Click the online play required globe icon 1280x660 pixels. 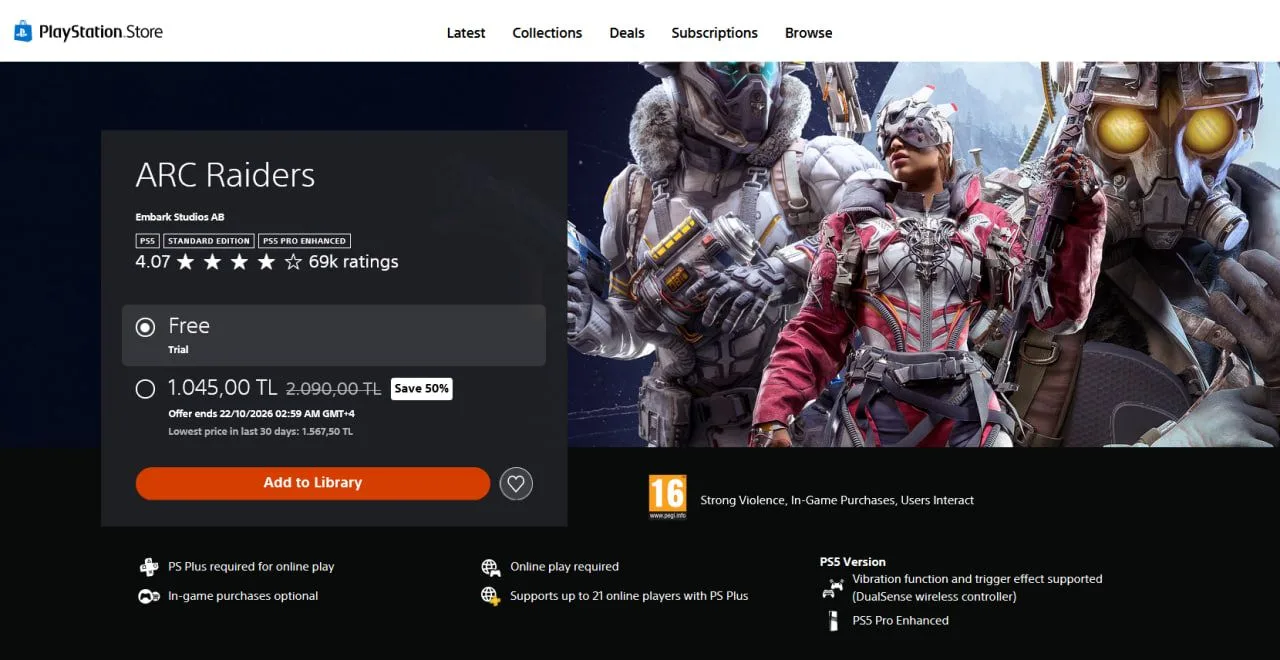coord(490,567)
